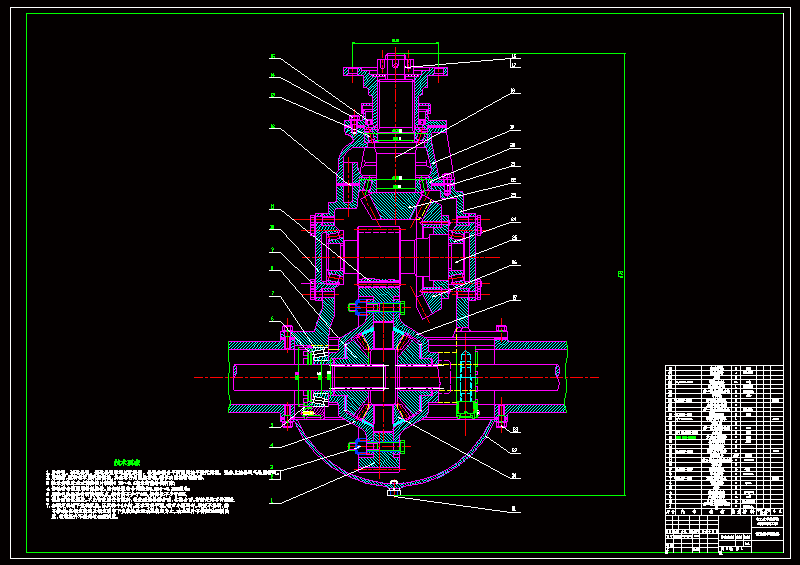The height and width of the screenshot is (565, 800).
Task: Click part callout number 17
Action: pos(514,65)
